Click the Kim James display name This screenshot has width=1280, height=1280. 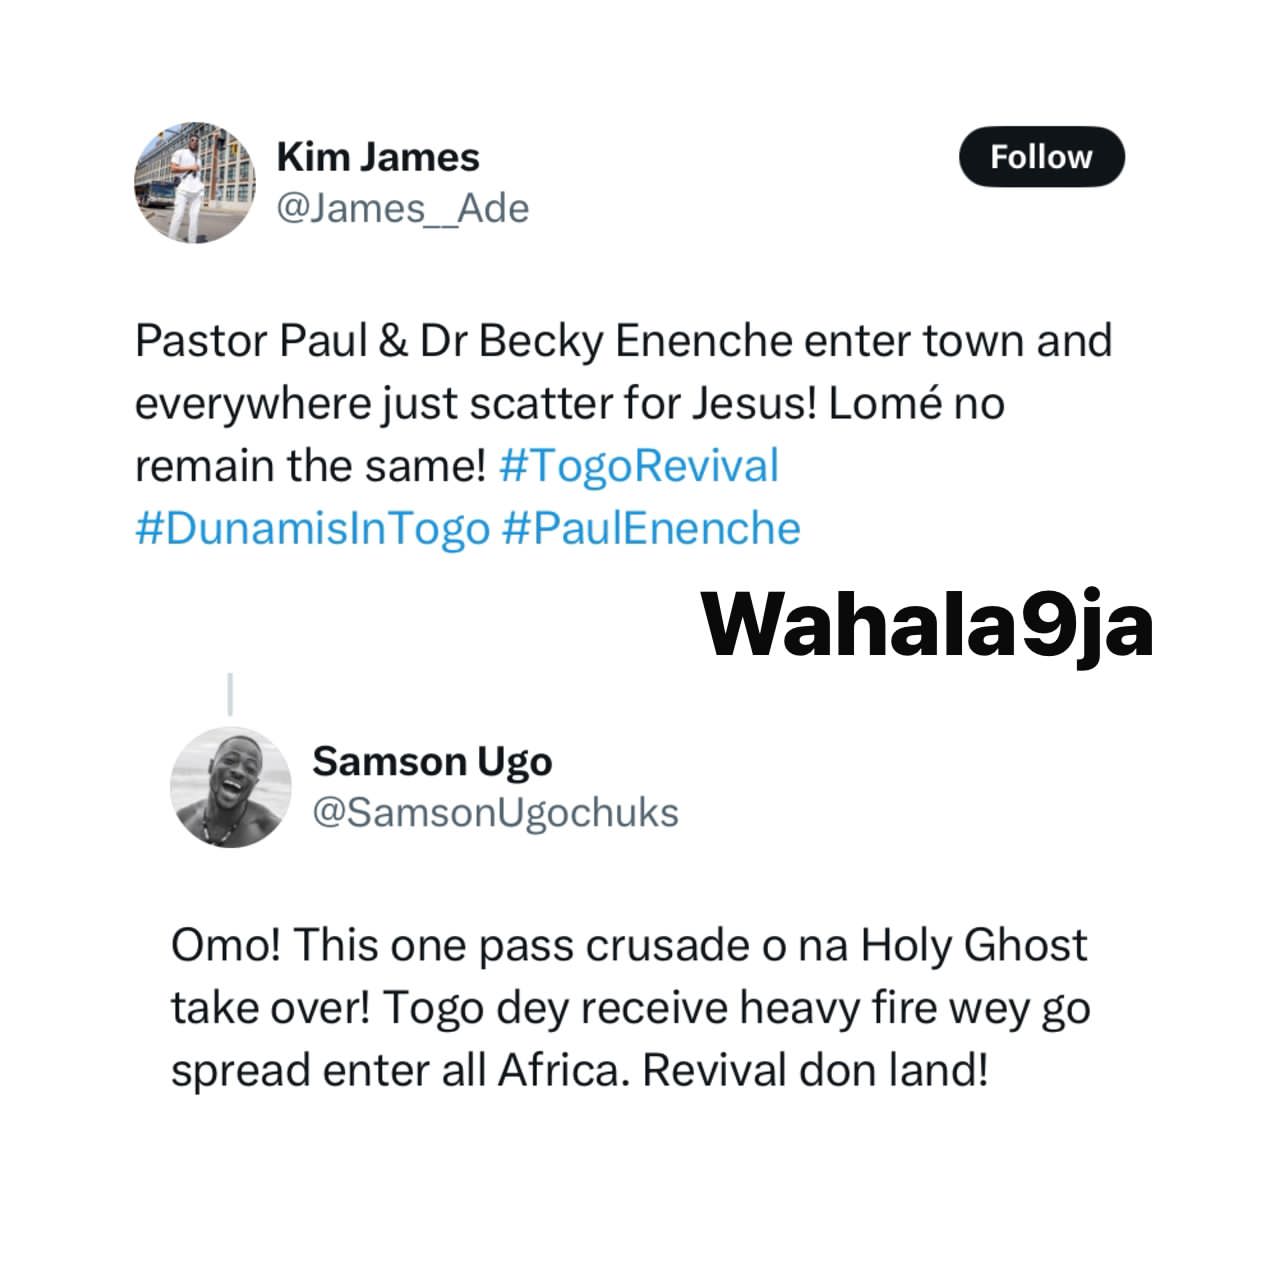(378, 157)
